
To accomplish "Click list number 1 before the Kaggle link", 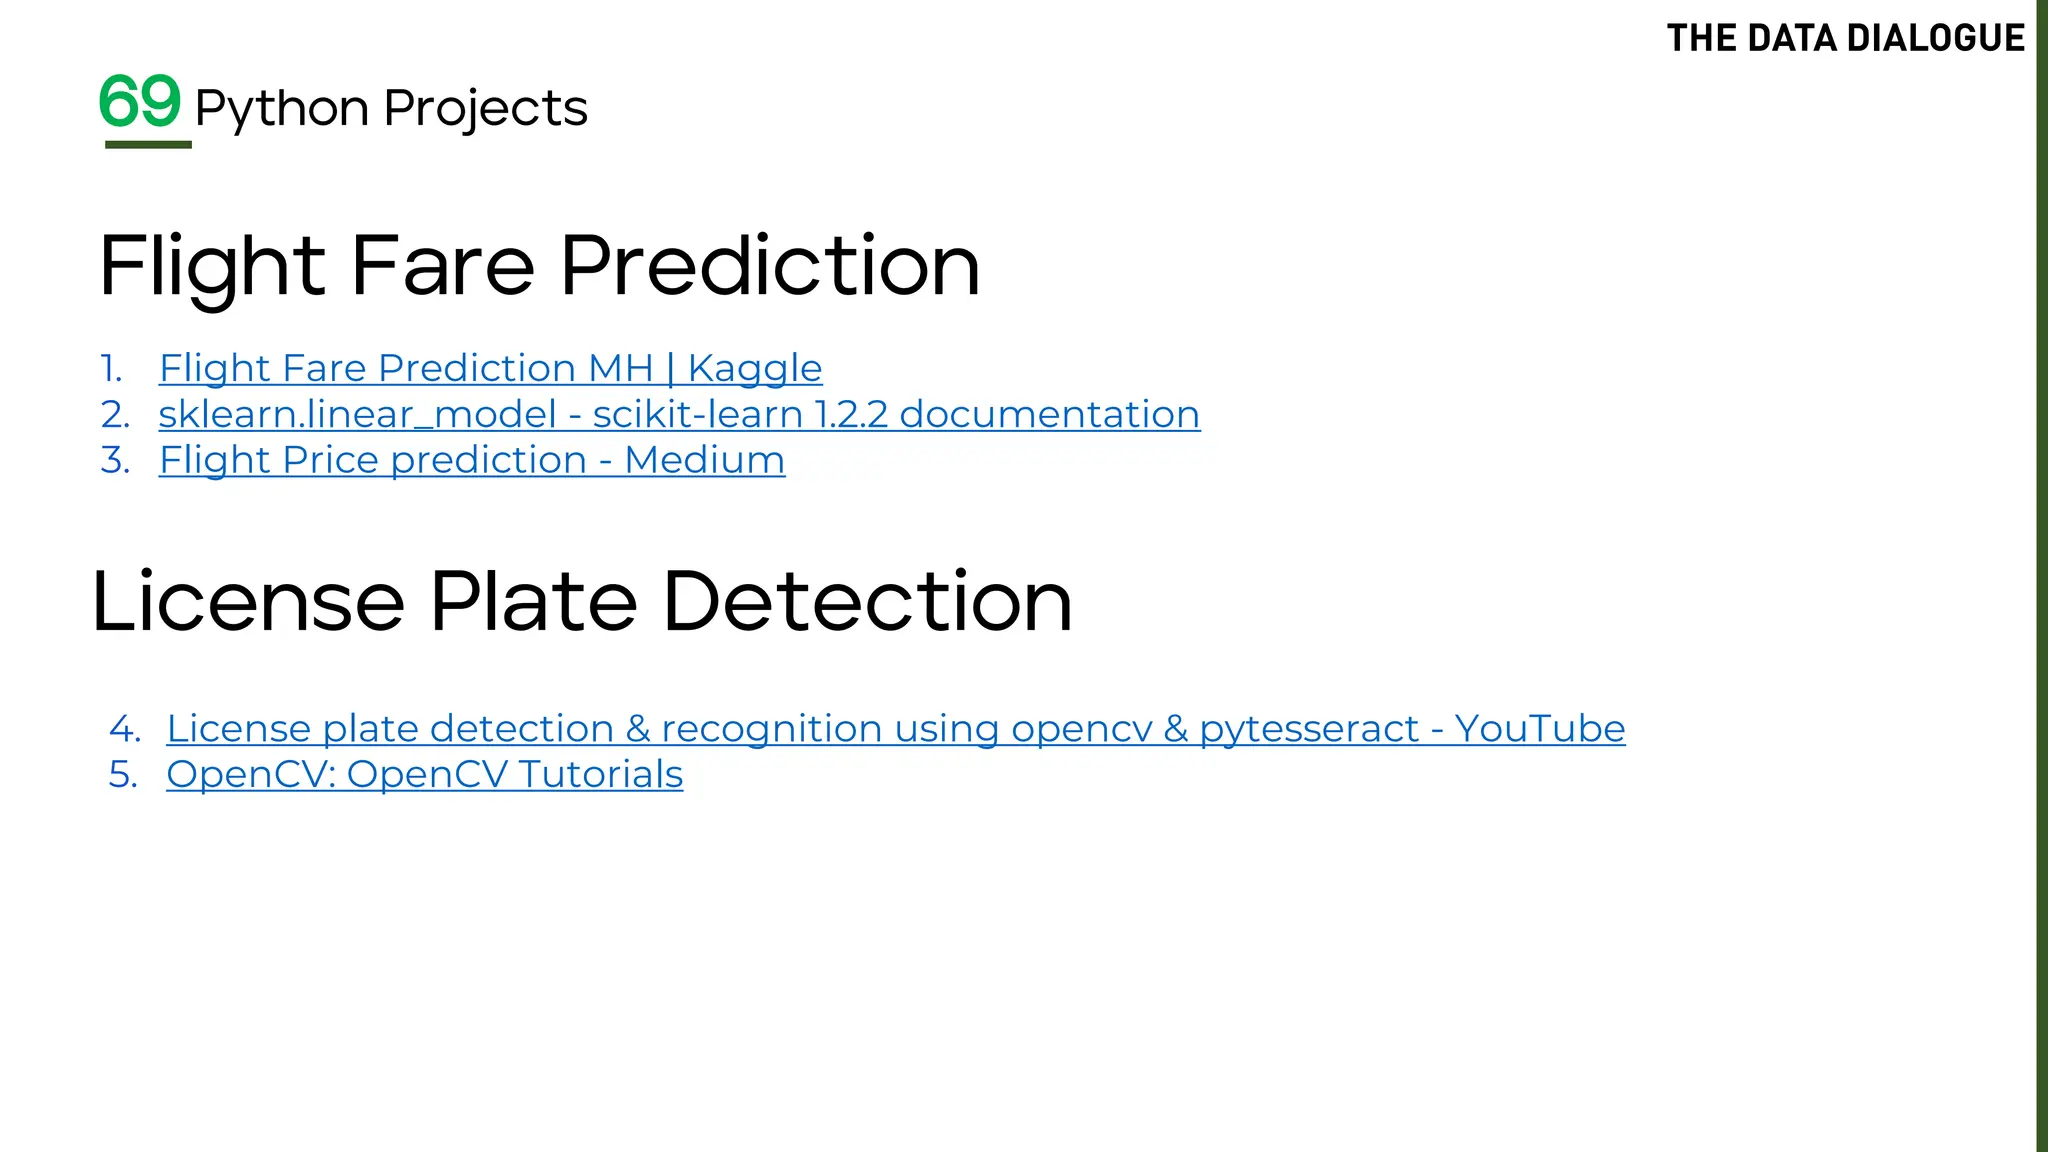I will pyautogui.click(x=111, y=368).
